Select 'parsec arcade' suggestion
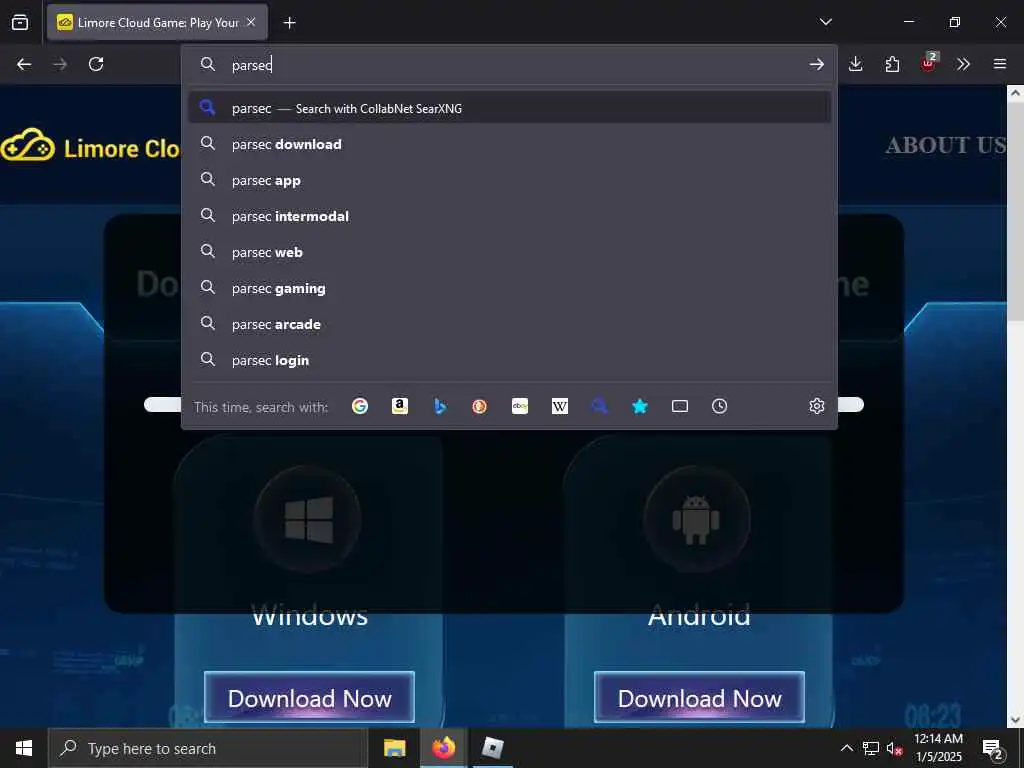The width and height of the screenshot is (1024, 768). click(x=509, y=324)
